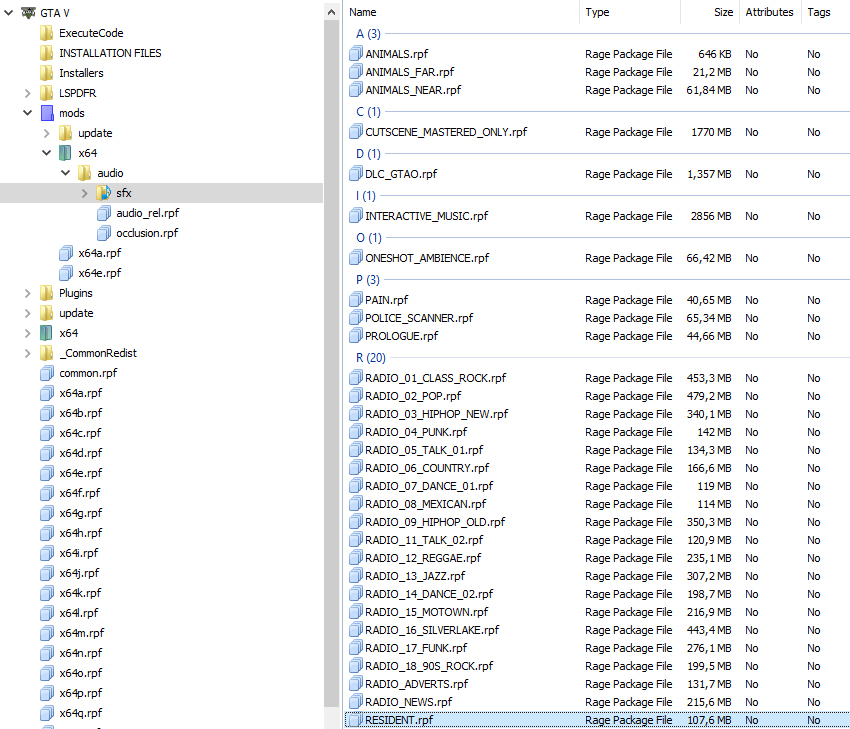
Task: Click the tree panel scrollbar thumb
Action: pyautogui.click(x=332, y=363)
